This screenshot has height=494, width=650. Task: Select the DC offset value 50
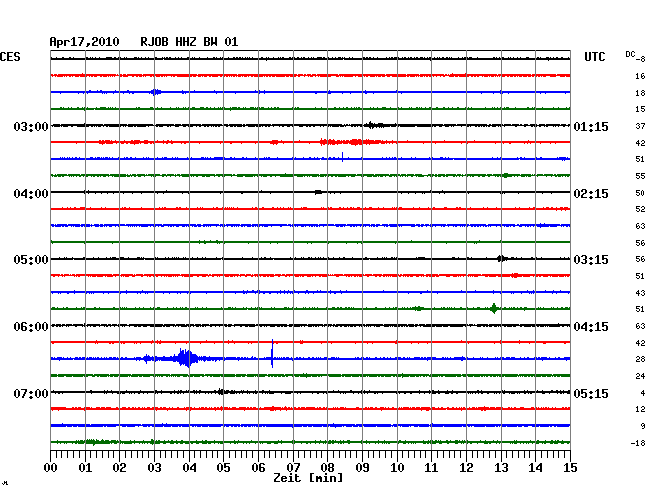[640, 193]
